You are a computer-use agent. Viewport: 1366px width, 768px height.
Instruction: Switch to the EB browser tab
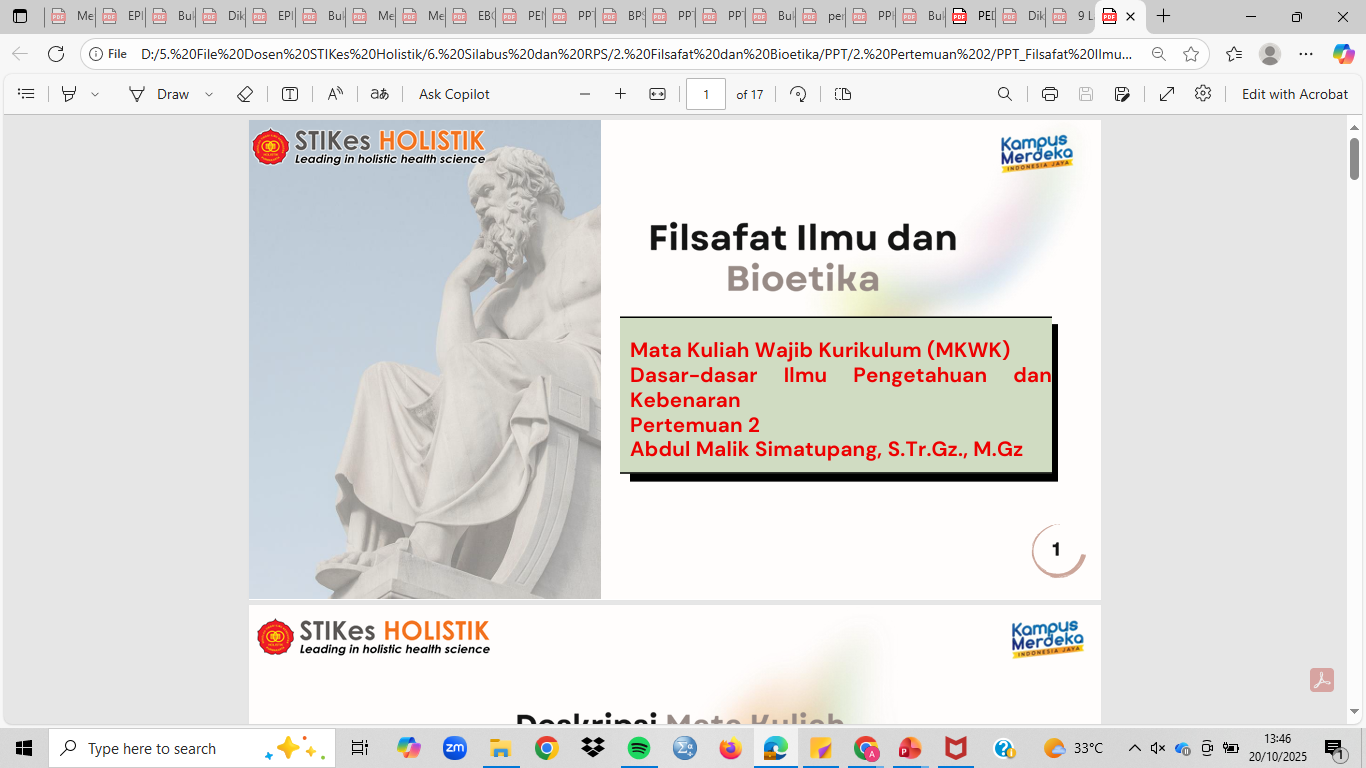coord(473,16)
